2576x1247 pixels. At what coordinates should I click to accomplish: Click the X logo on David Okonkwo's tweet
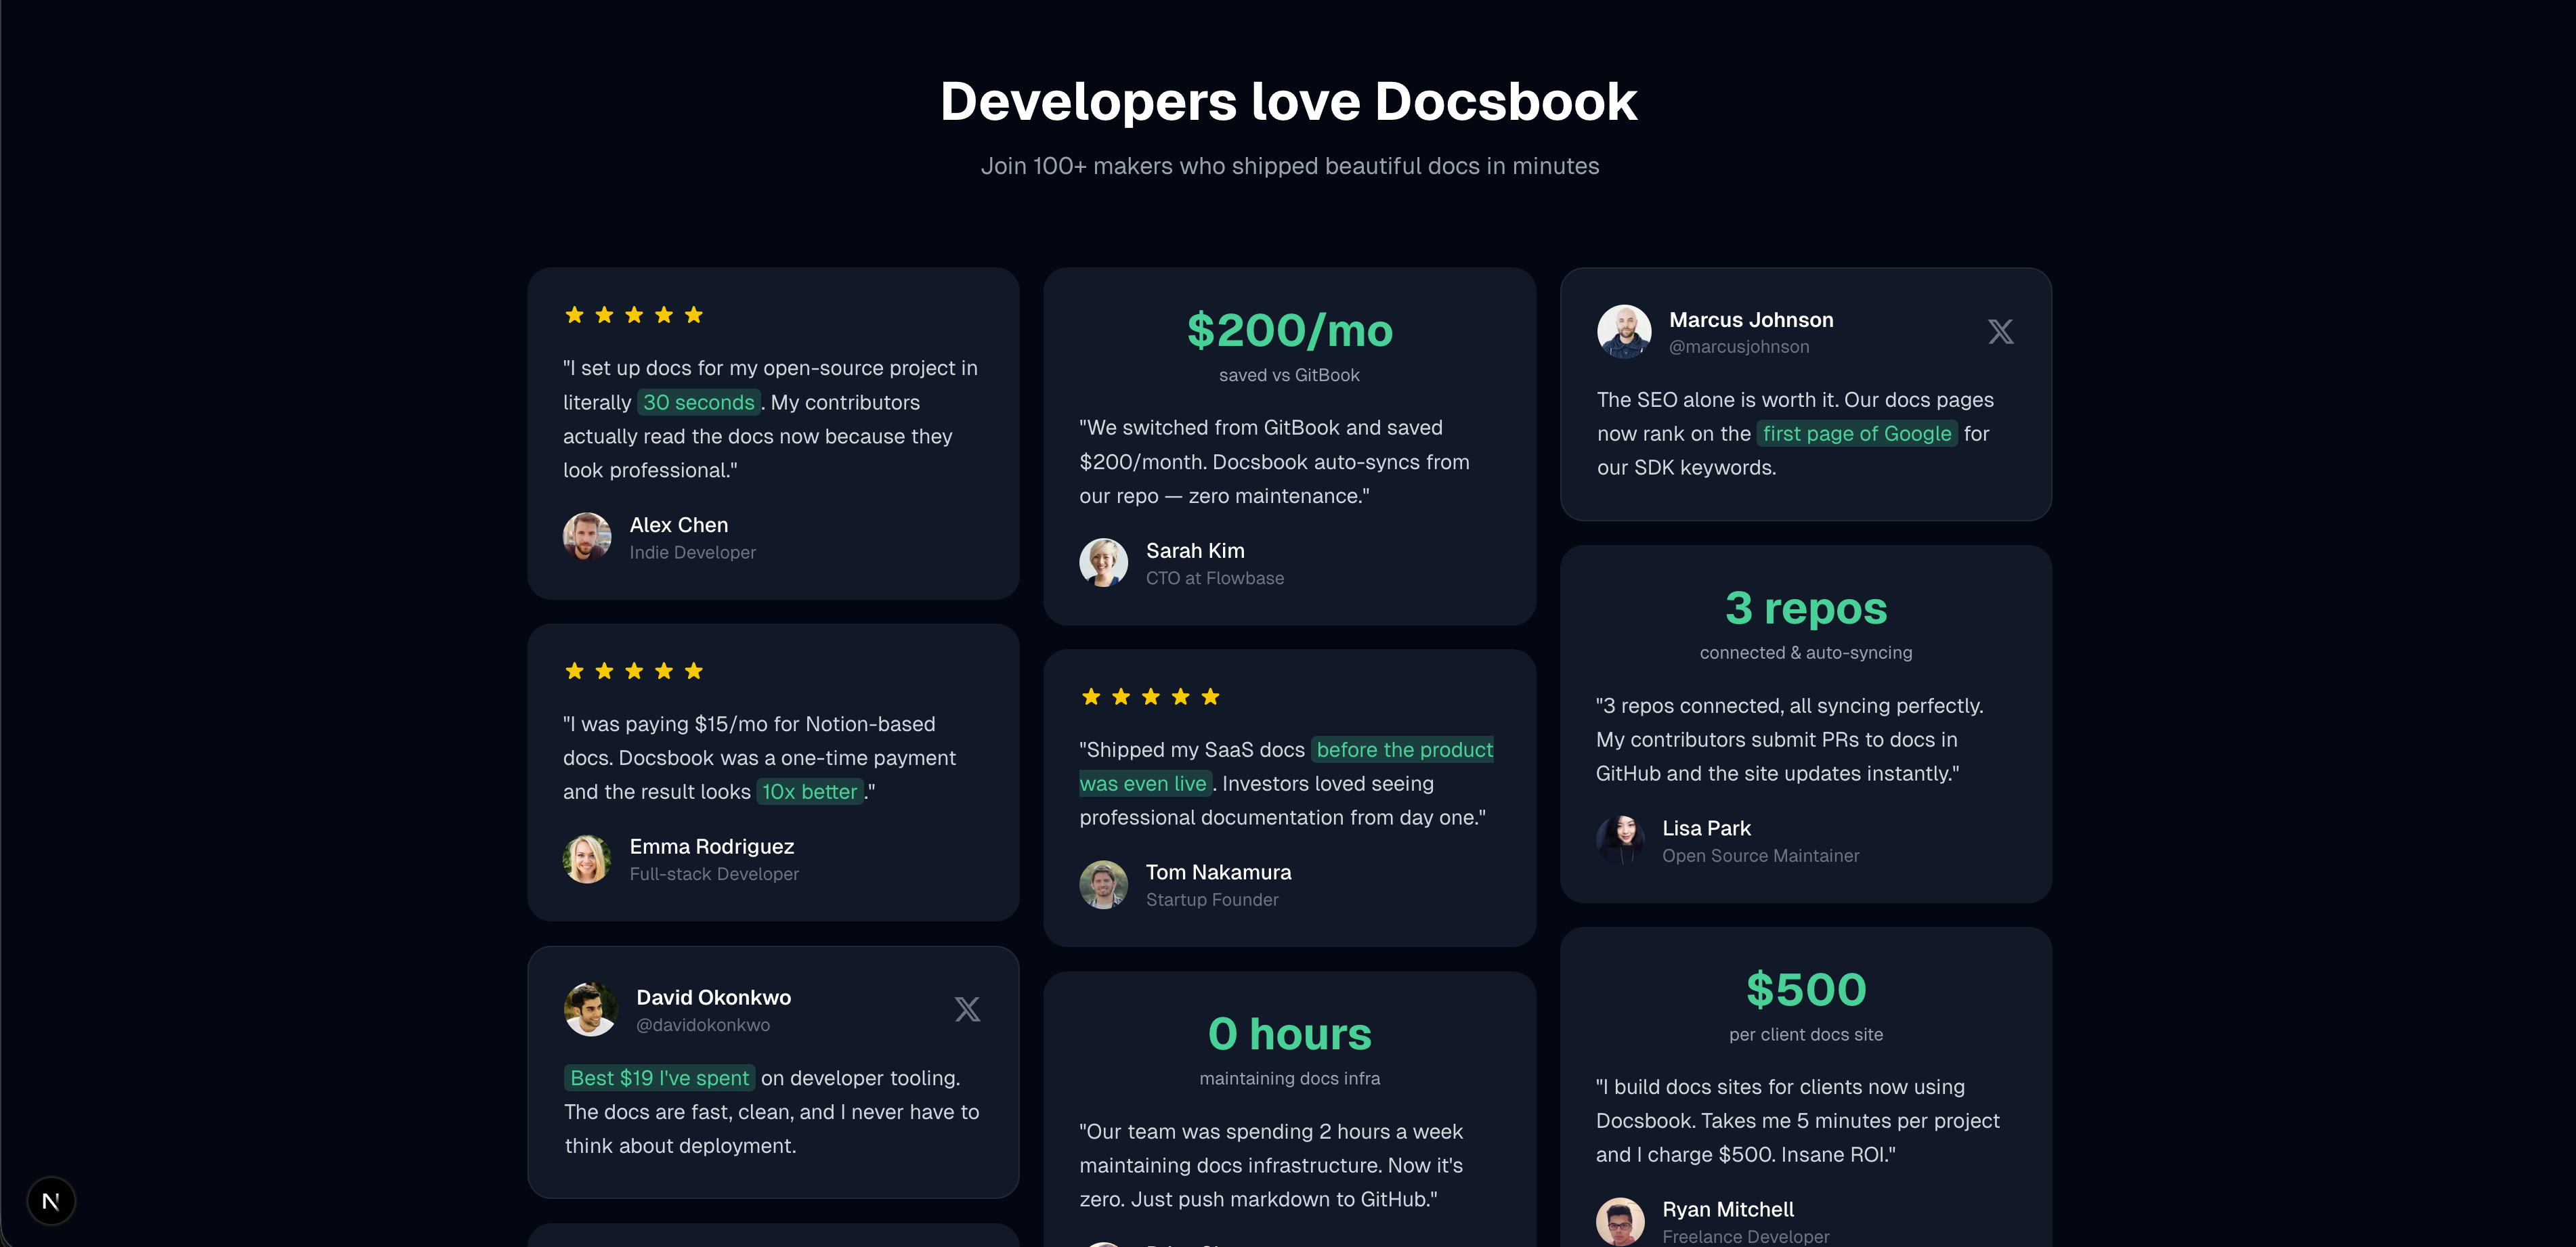966,1008
